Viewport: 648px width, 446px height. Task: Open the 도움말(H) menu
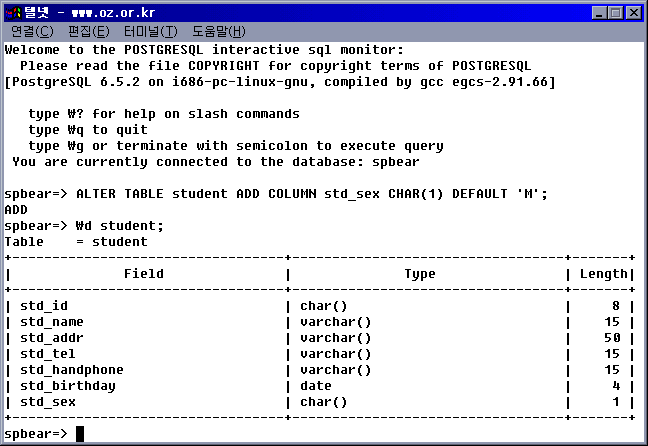pyautogui.click(x=219, y=31)
